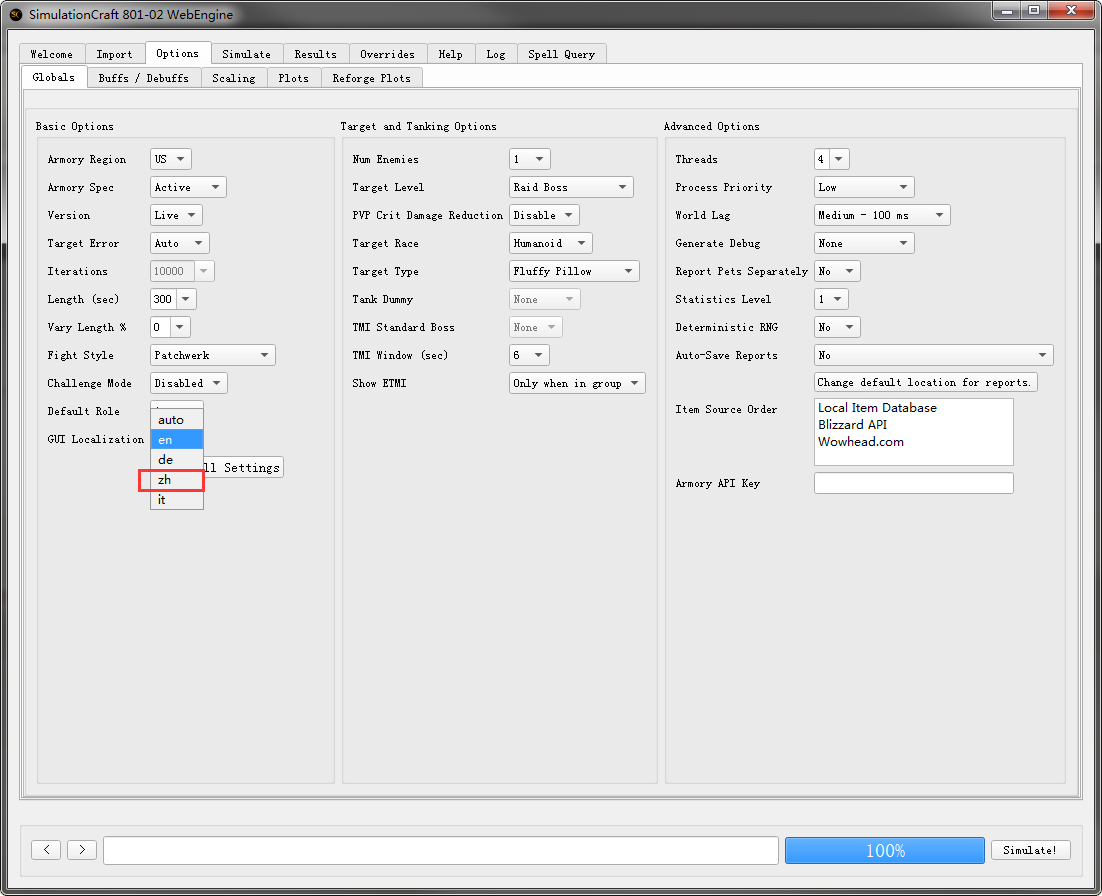Open the Buffs / Debuffs sub-tab
The height and width of the screenshot is (896, 1102).
tap(143, 78)
